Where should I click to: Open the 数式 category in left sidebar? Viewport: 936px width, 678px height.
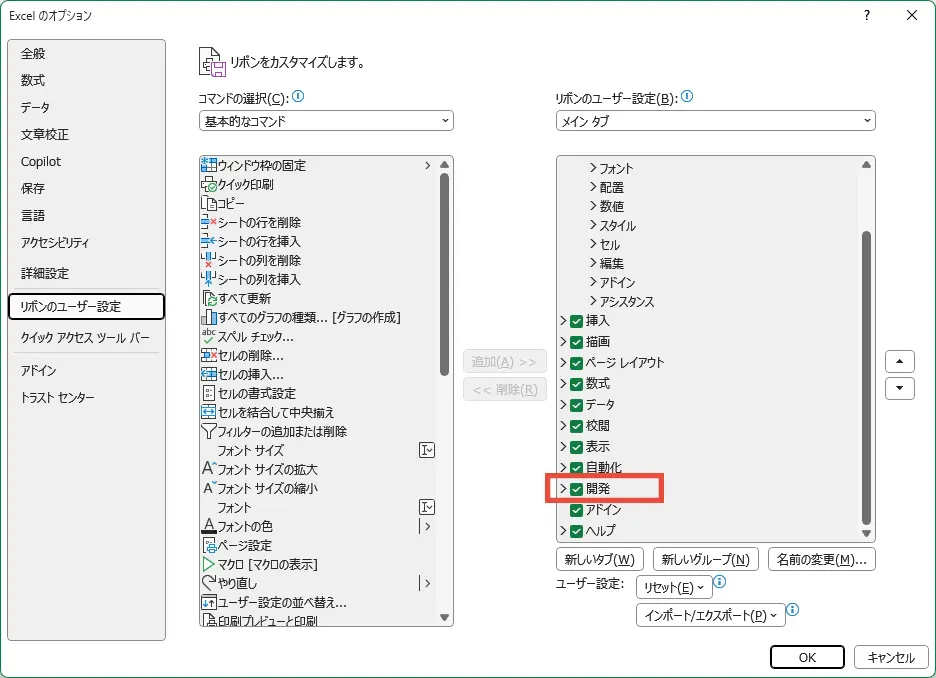pyautogui.click(x=33, y=81)
